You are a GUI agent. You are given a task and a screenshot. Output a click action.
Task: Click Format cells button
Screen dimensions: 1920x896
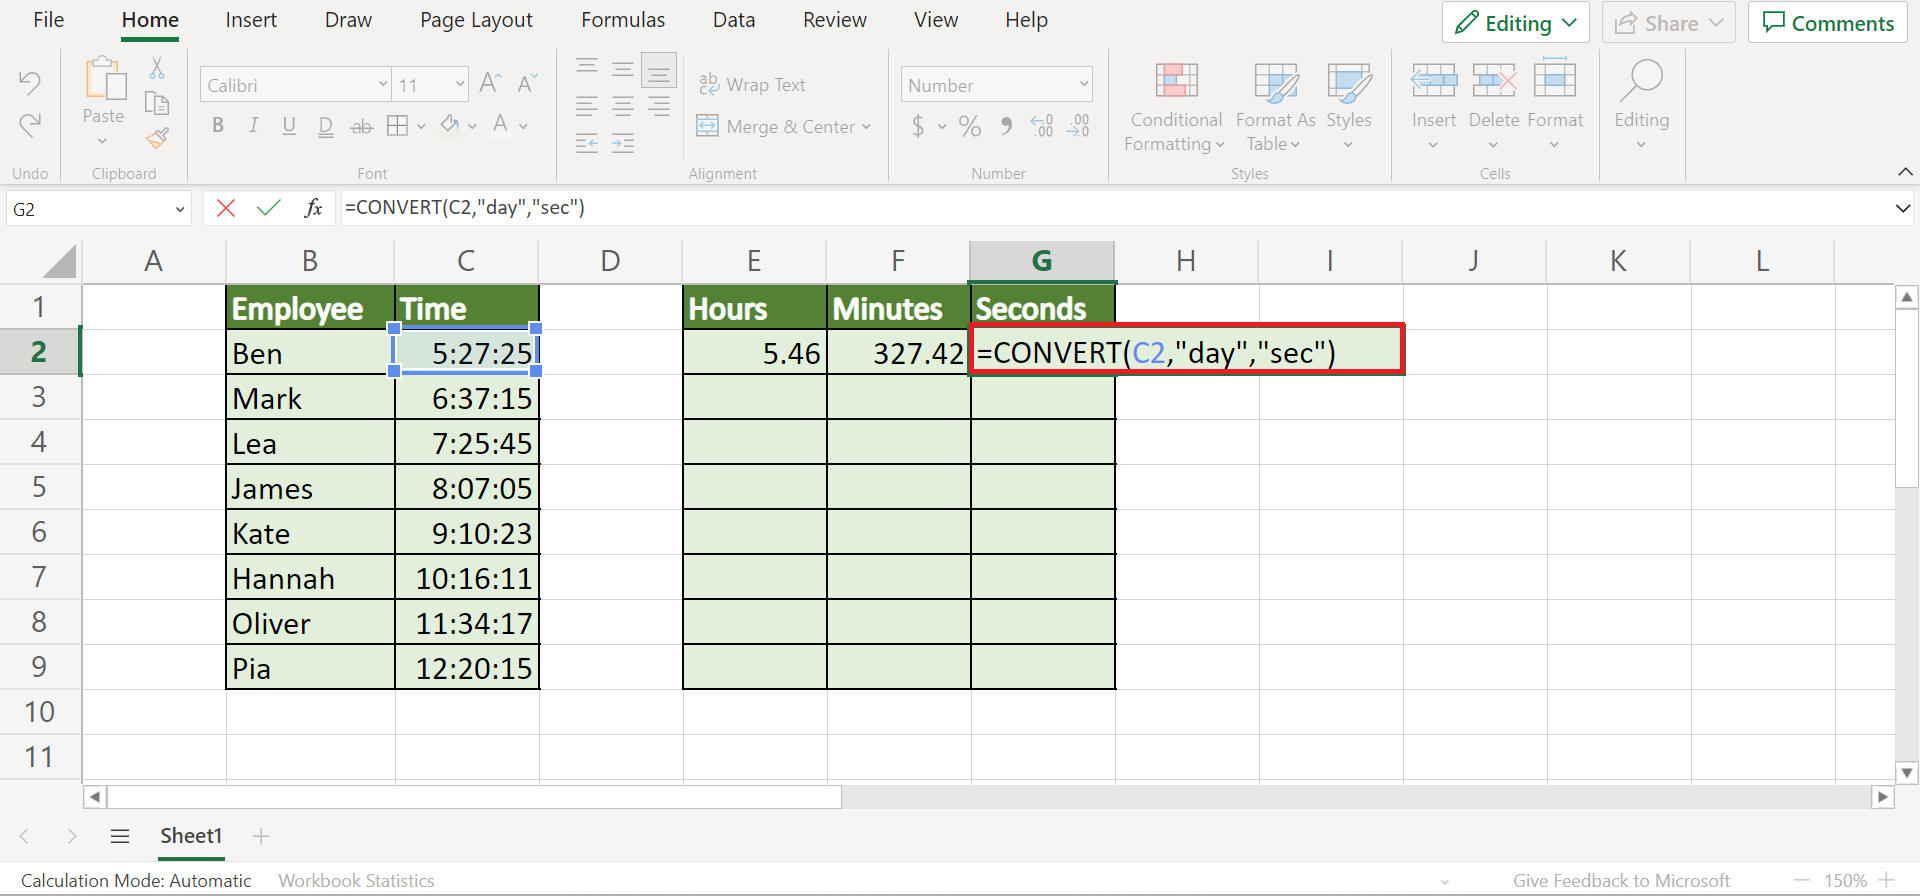(x=1555, y=107)
